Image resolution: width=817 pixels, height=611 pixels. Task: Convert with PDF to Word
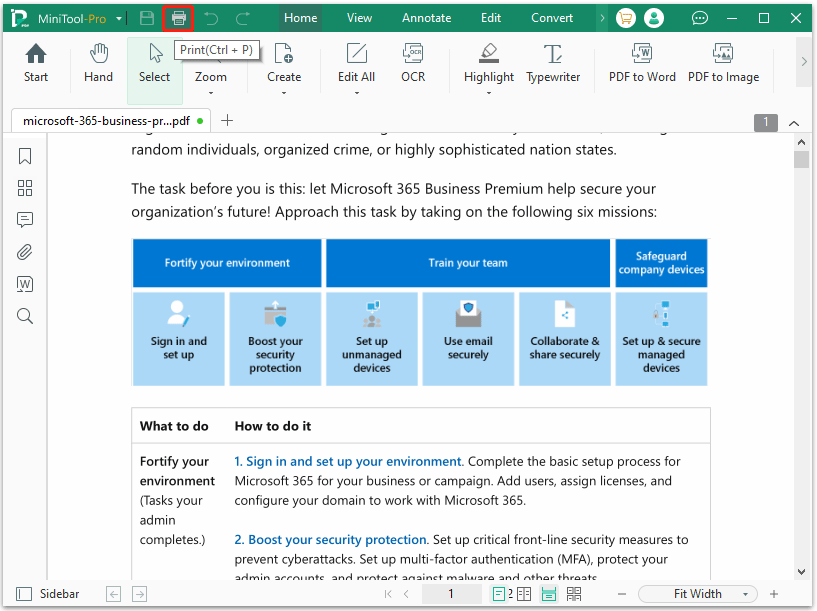coord(642,64)
